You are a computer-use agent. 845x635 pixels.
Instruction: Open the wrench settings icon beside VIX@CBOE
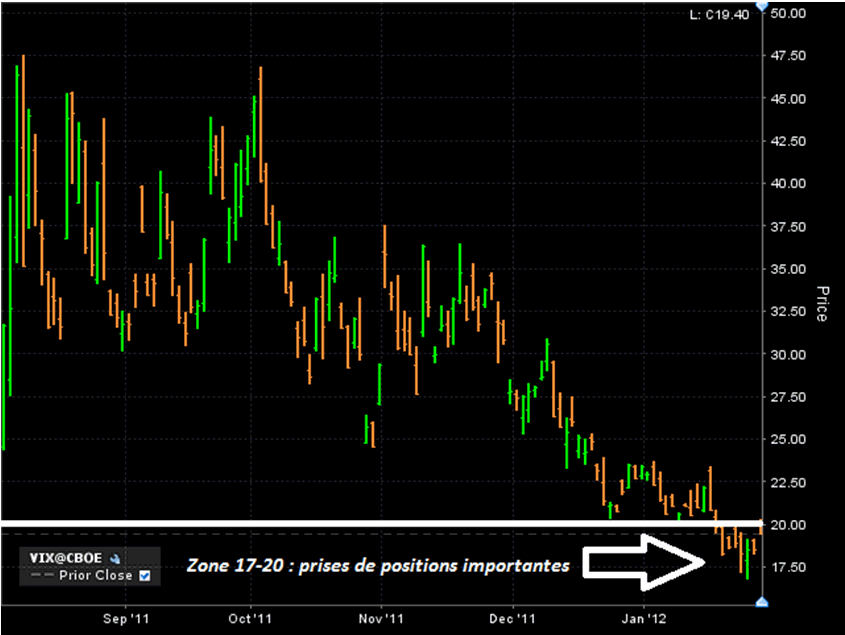115,558
